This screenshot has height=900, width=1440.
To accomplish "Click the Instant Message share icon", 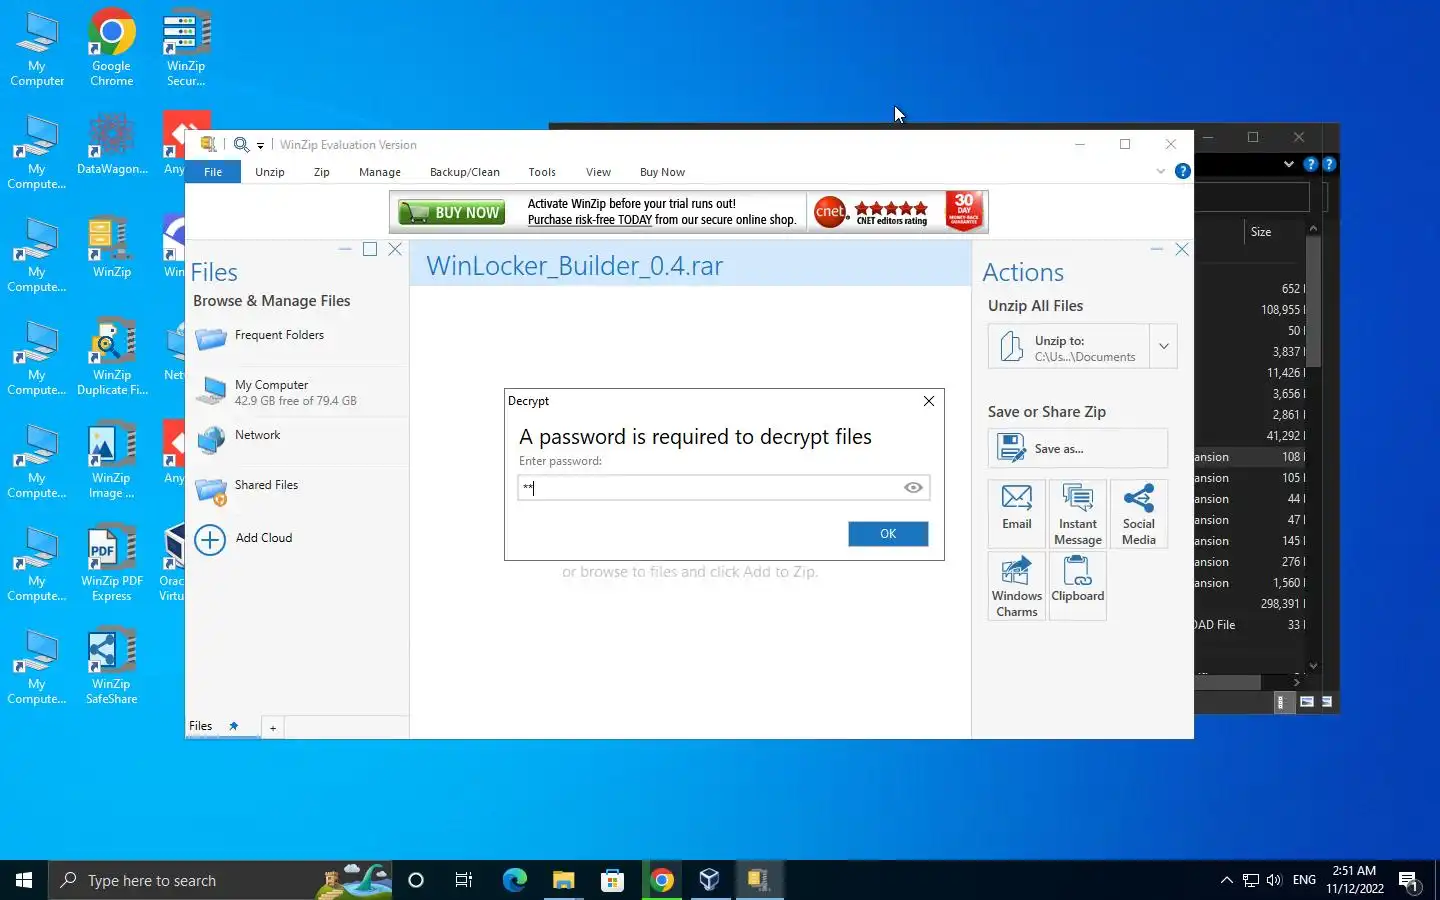I will (1077, 513).
